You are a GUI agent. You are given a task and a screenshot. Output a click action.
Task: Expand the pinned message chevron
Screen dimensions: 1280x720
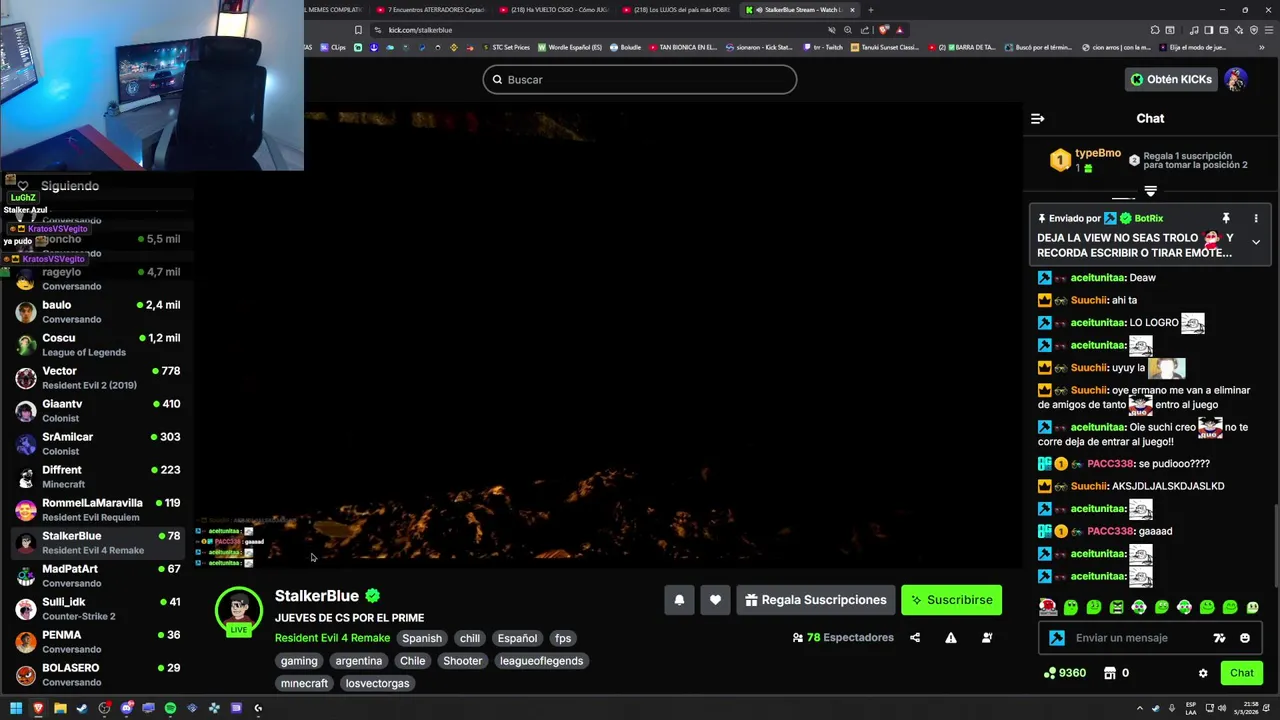point(1256,242)
